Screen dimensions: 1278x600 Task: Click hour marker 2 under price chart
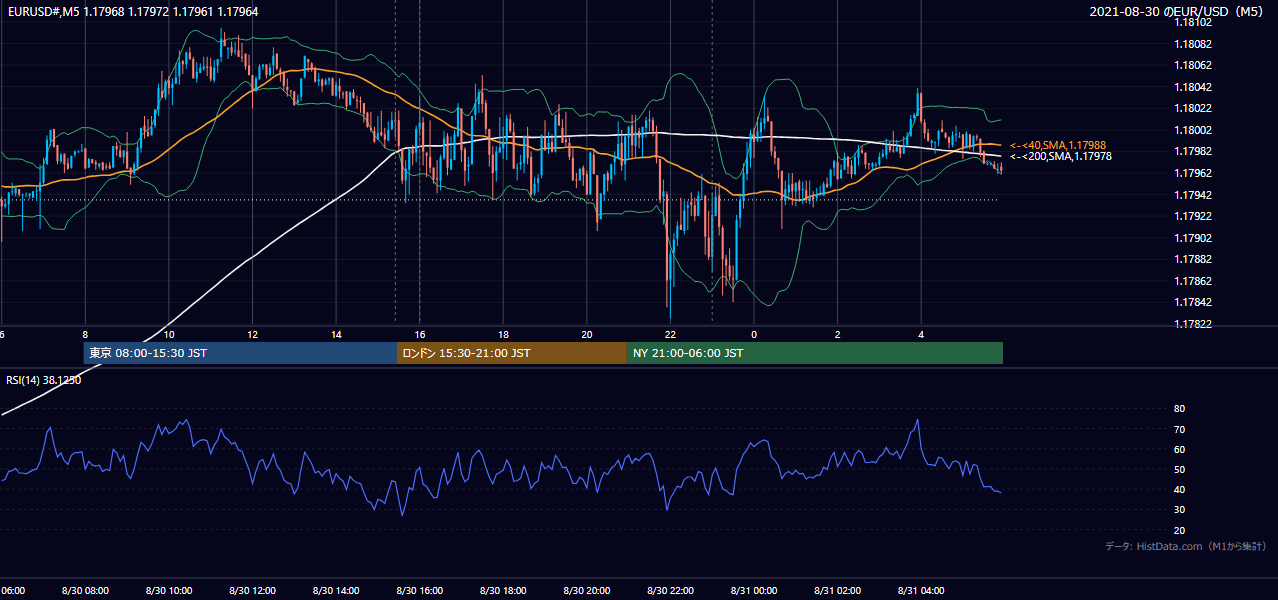838,335
